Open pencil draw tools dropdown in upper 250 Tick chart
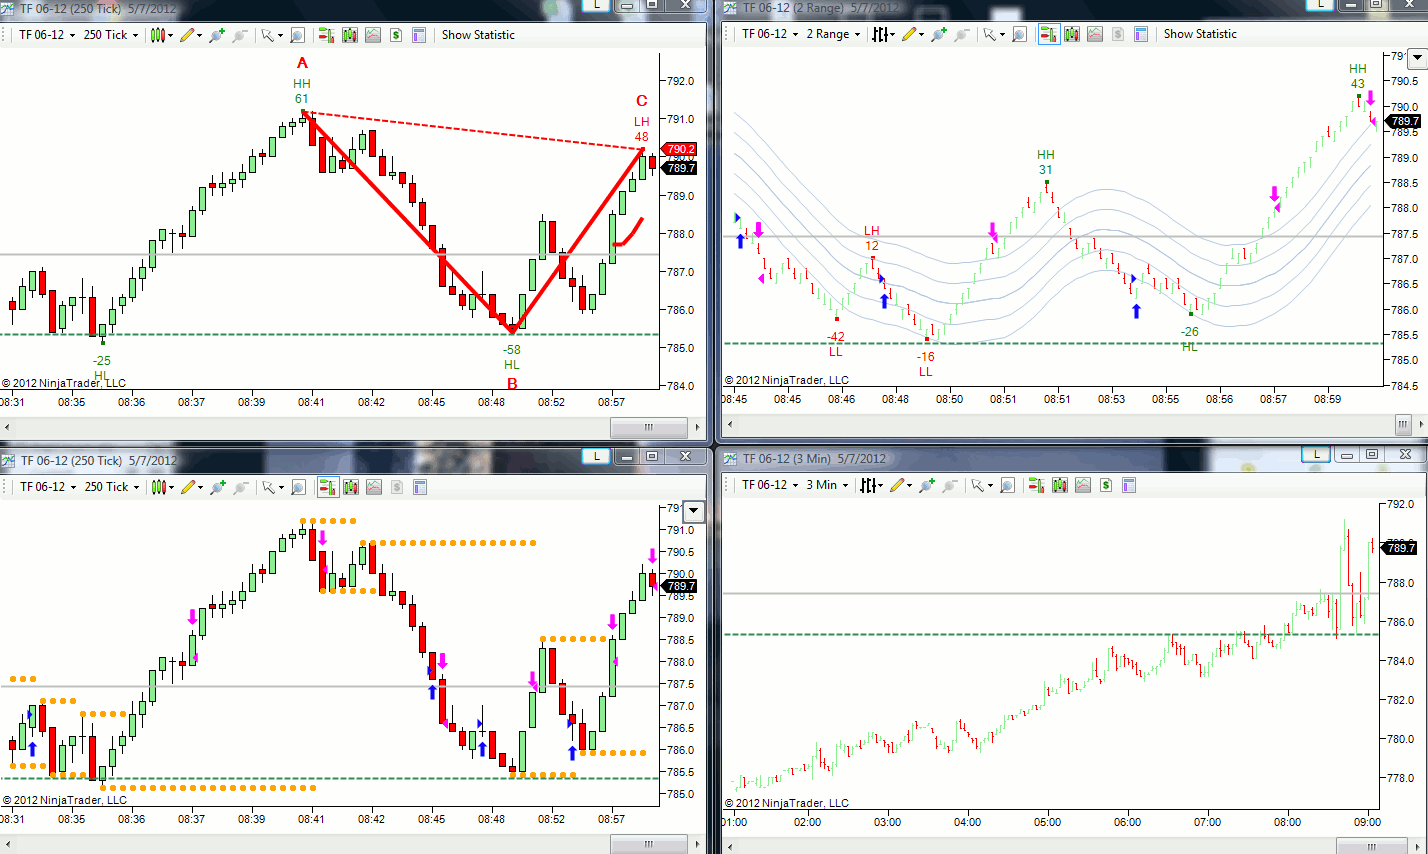The image size is (1428, 854). (x=190, y=35)
